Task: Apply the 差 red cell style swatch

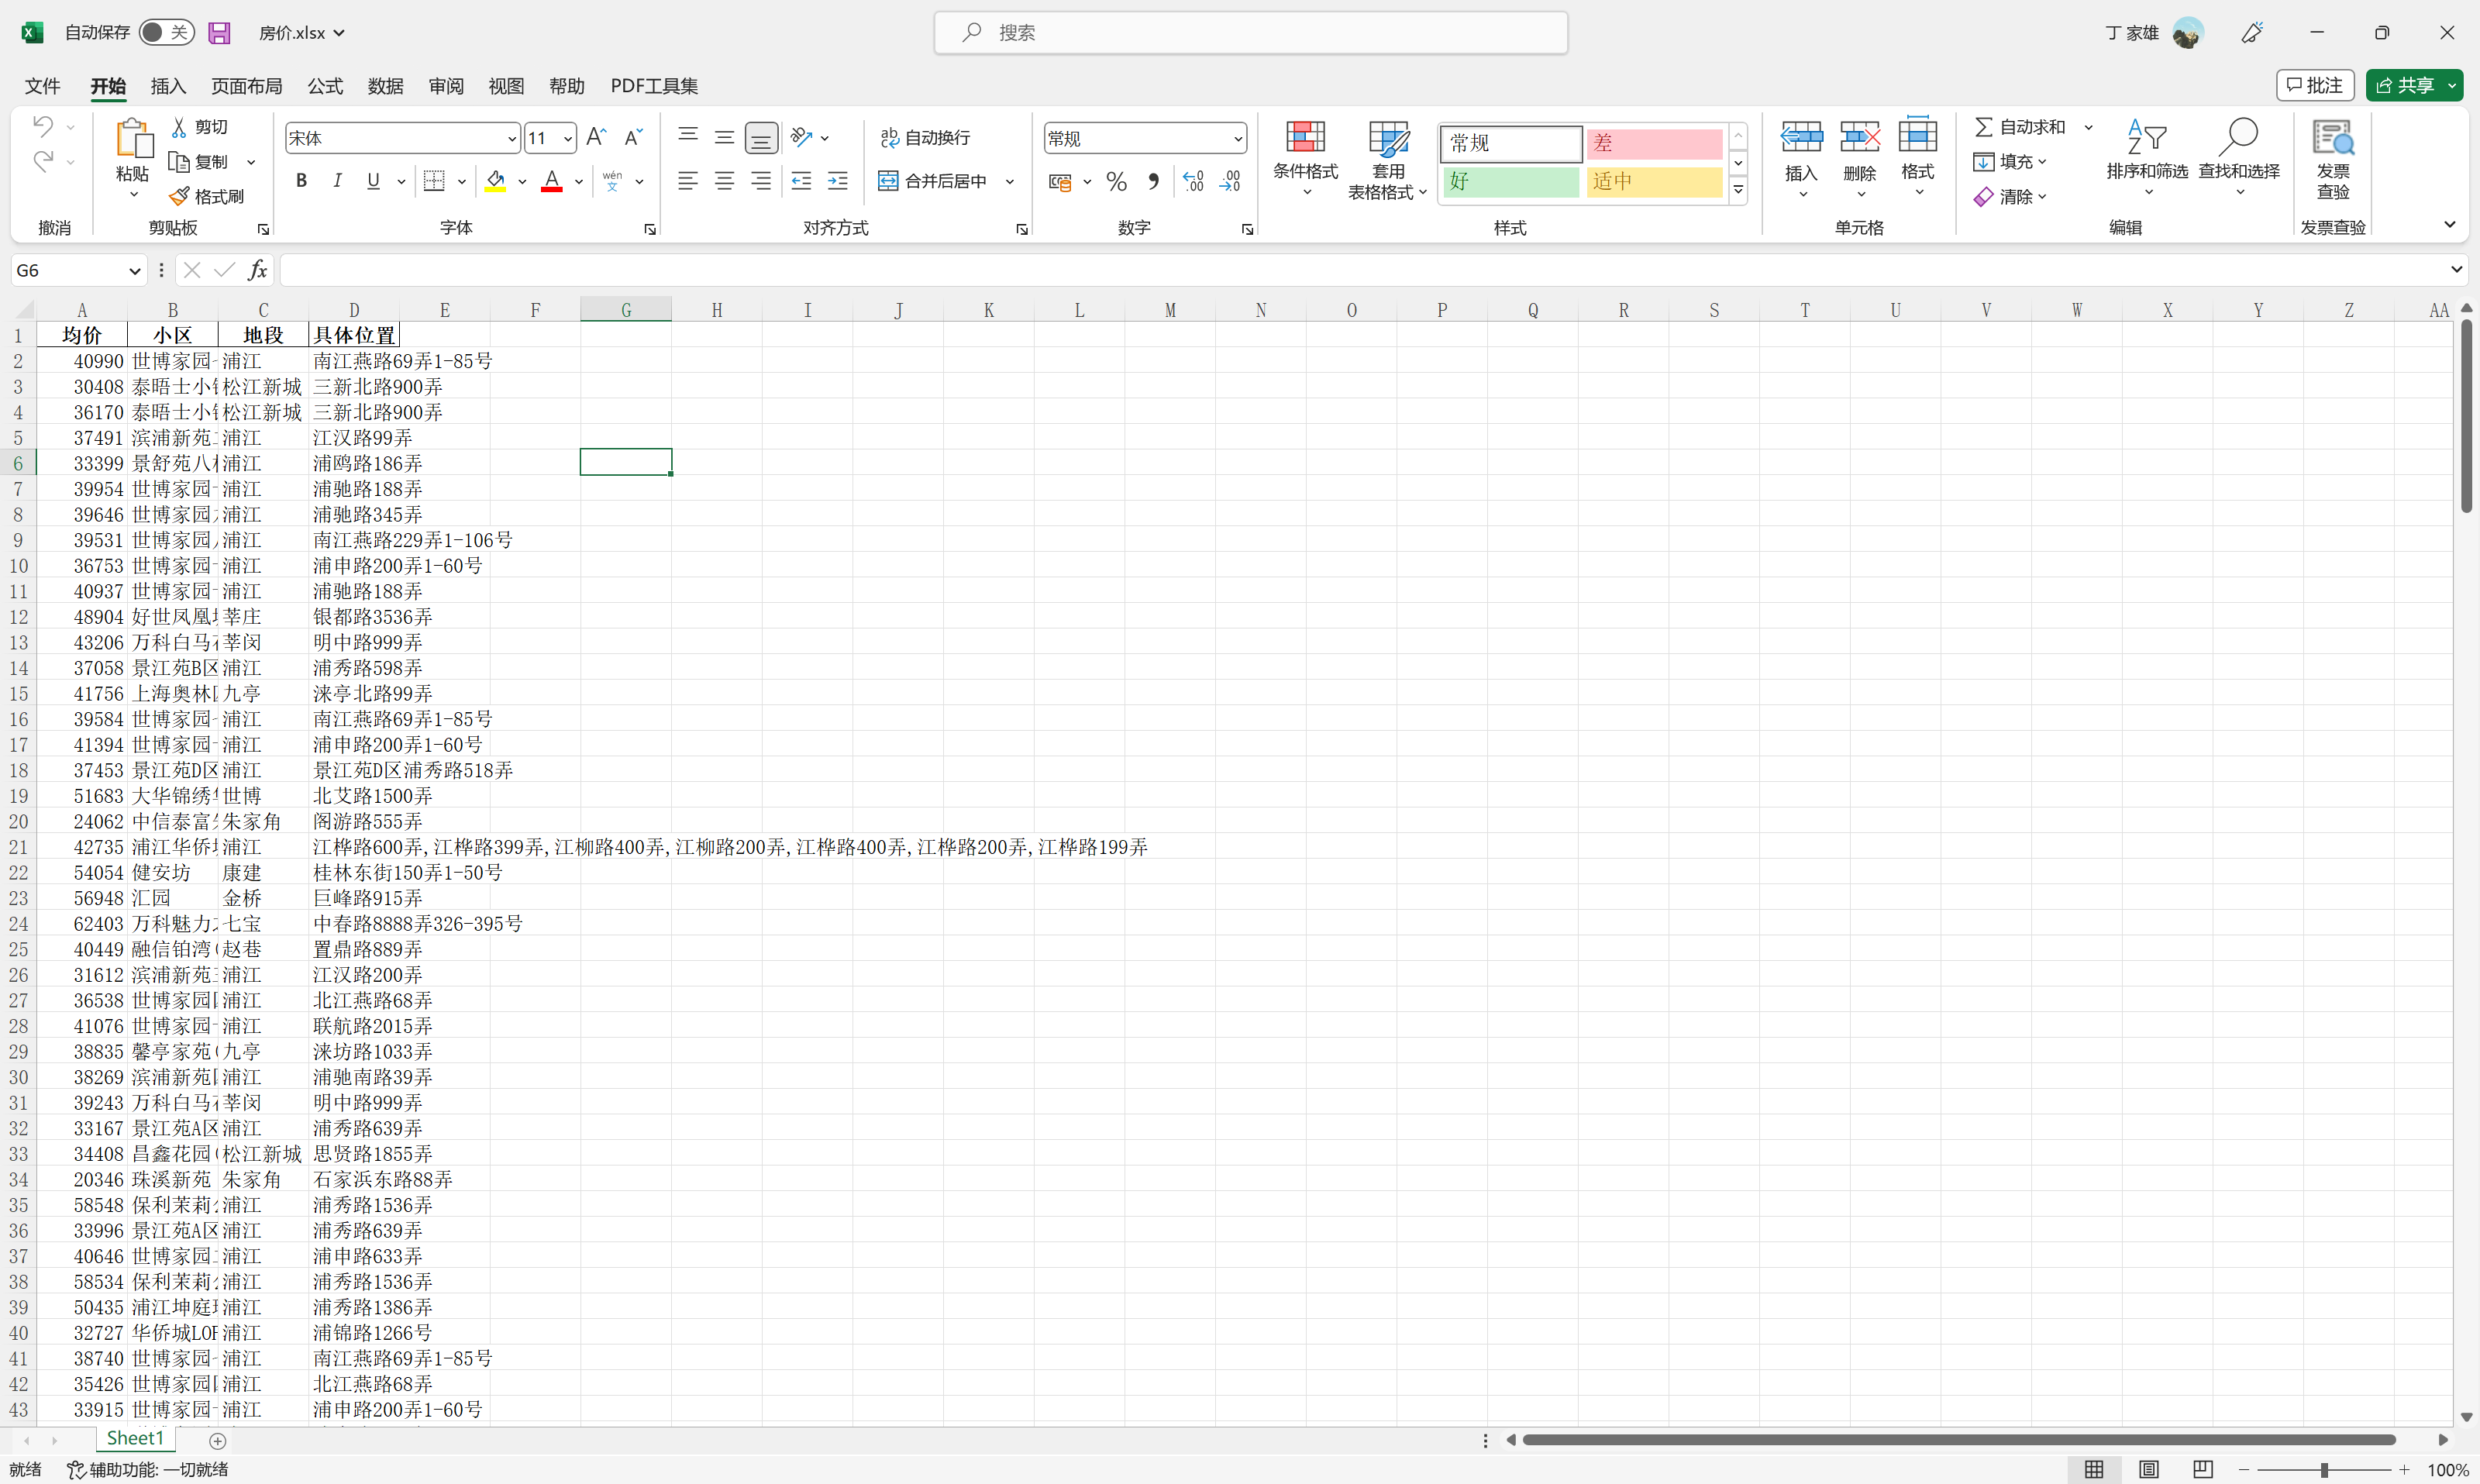Action: click(x=1653, y=143)
